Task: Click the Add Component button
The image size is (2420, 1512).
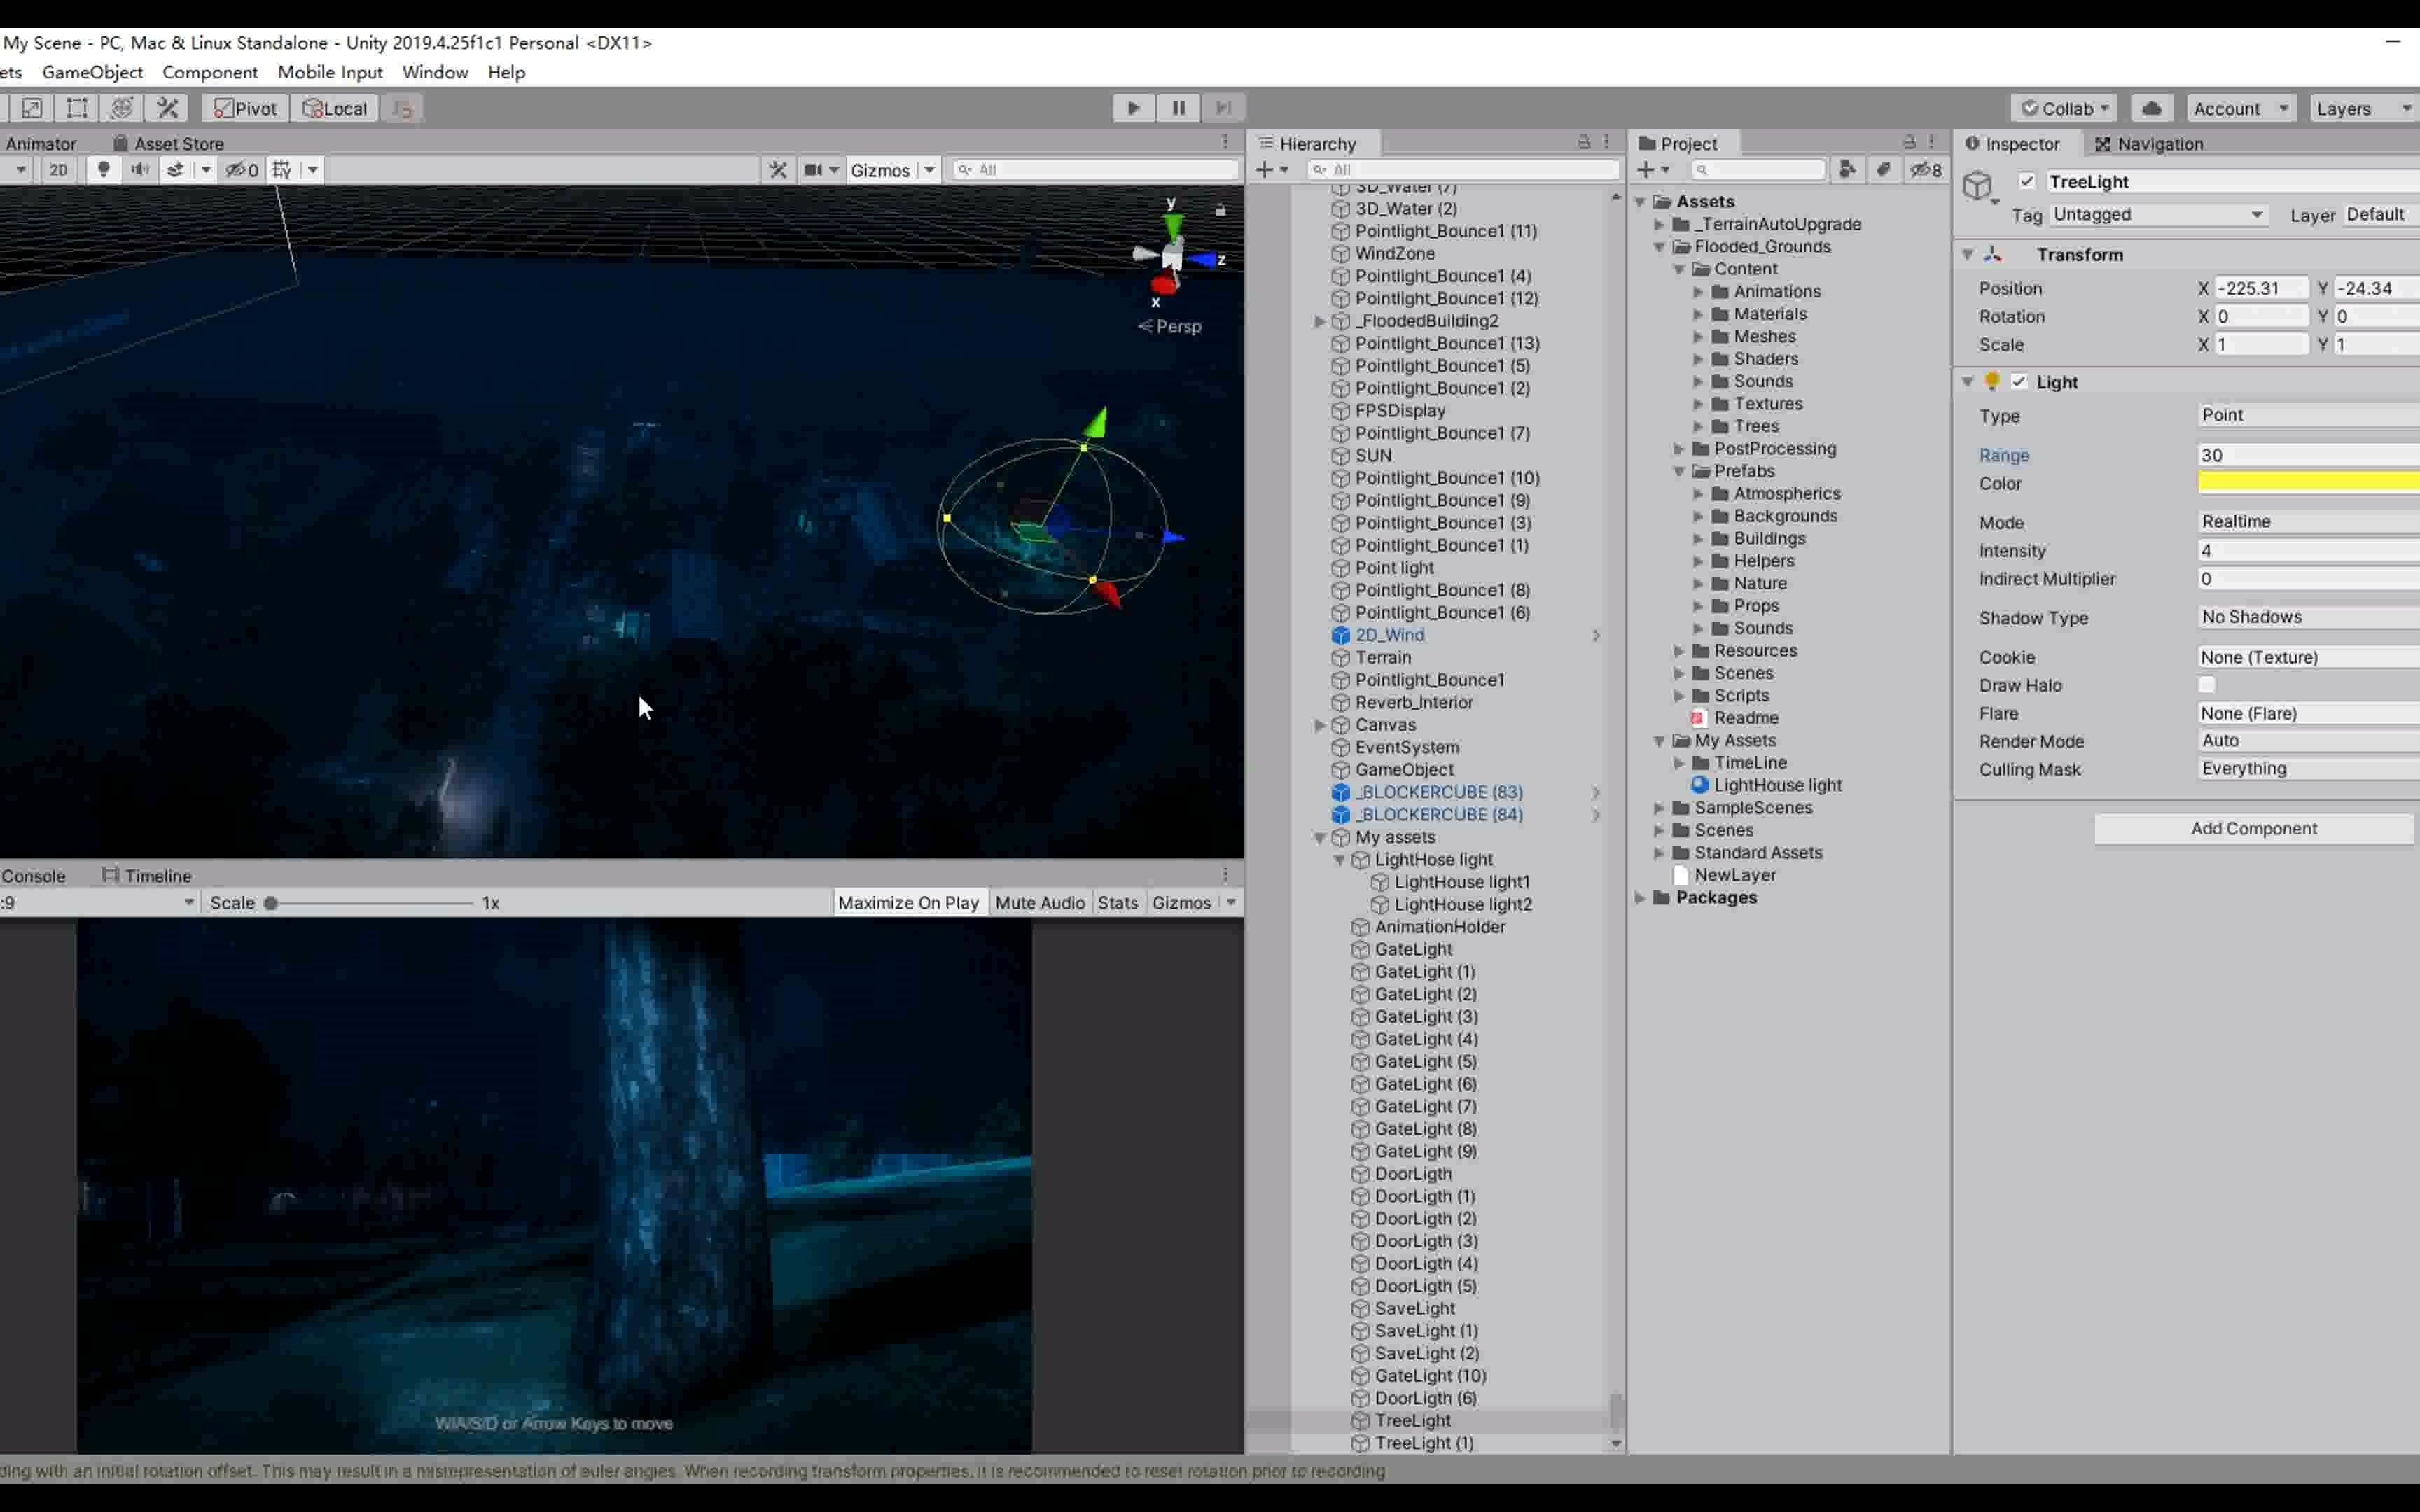Action: tap(2253, 828)
